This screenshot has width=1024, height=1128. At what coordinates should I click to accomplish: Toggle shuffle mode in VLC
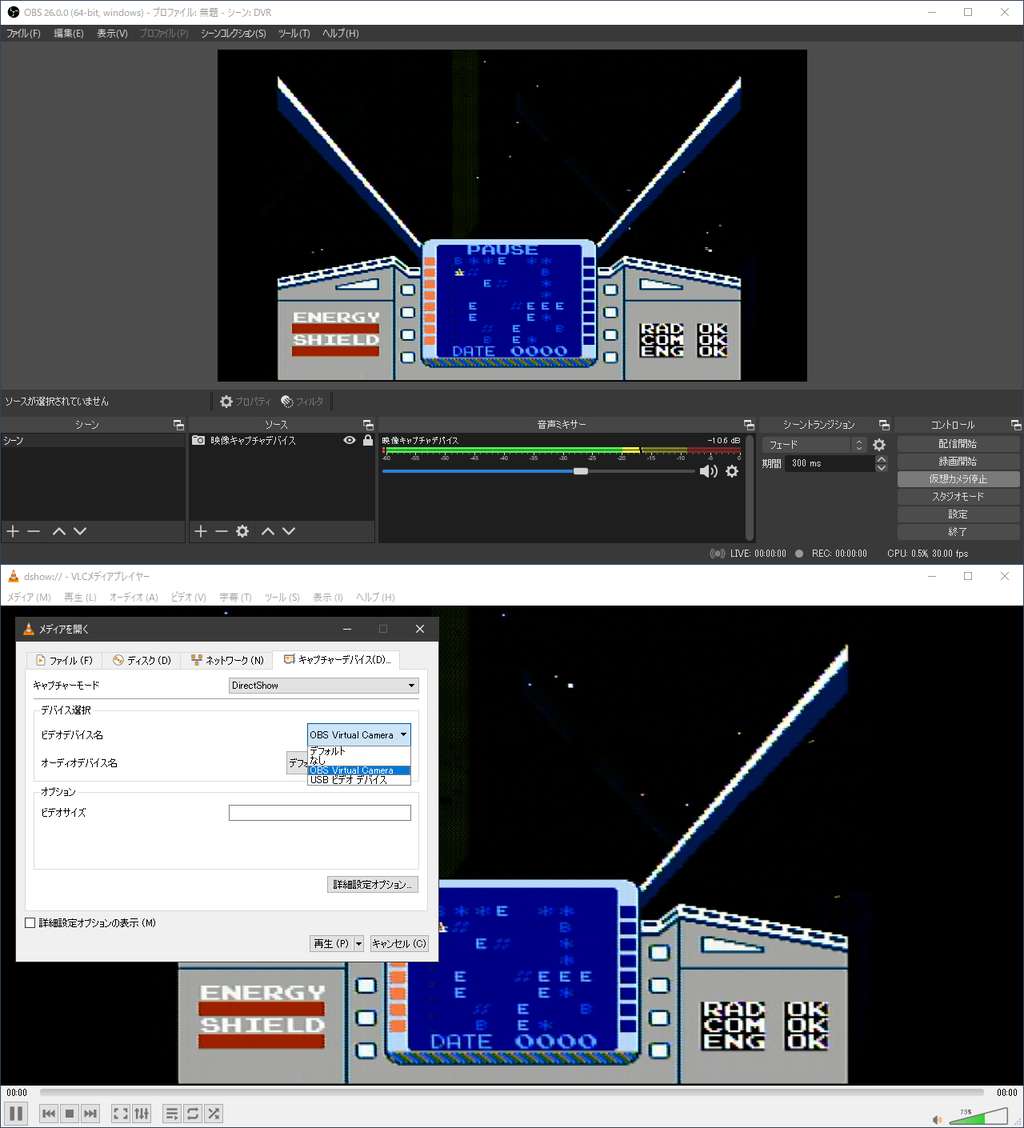(x=214, y=1114)
